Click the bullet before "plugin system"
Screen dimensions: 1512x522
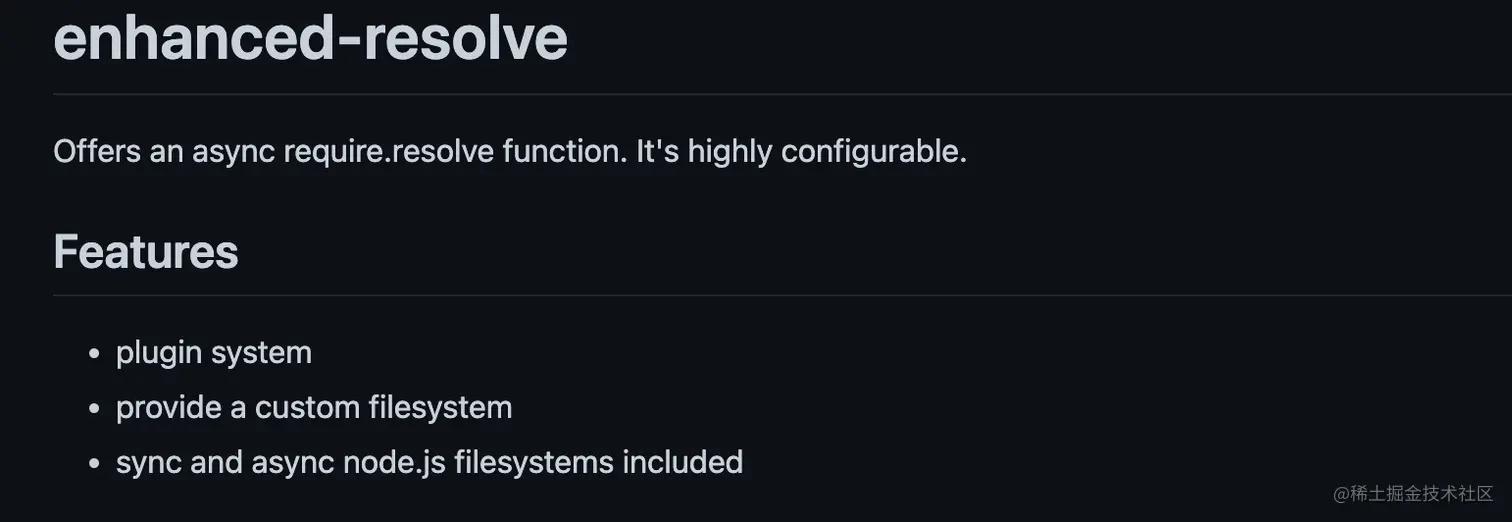pyautogui.click(x=94, y=354)
